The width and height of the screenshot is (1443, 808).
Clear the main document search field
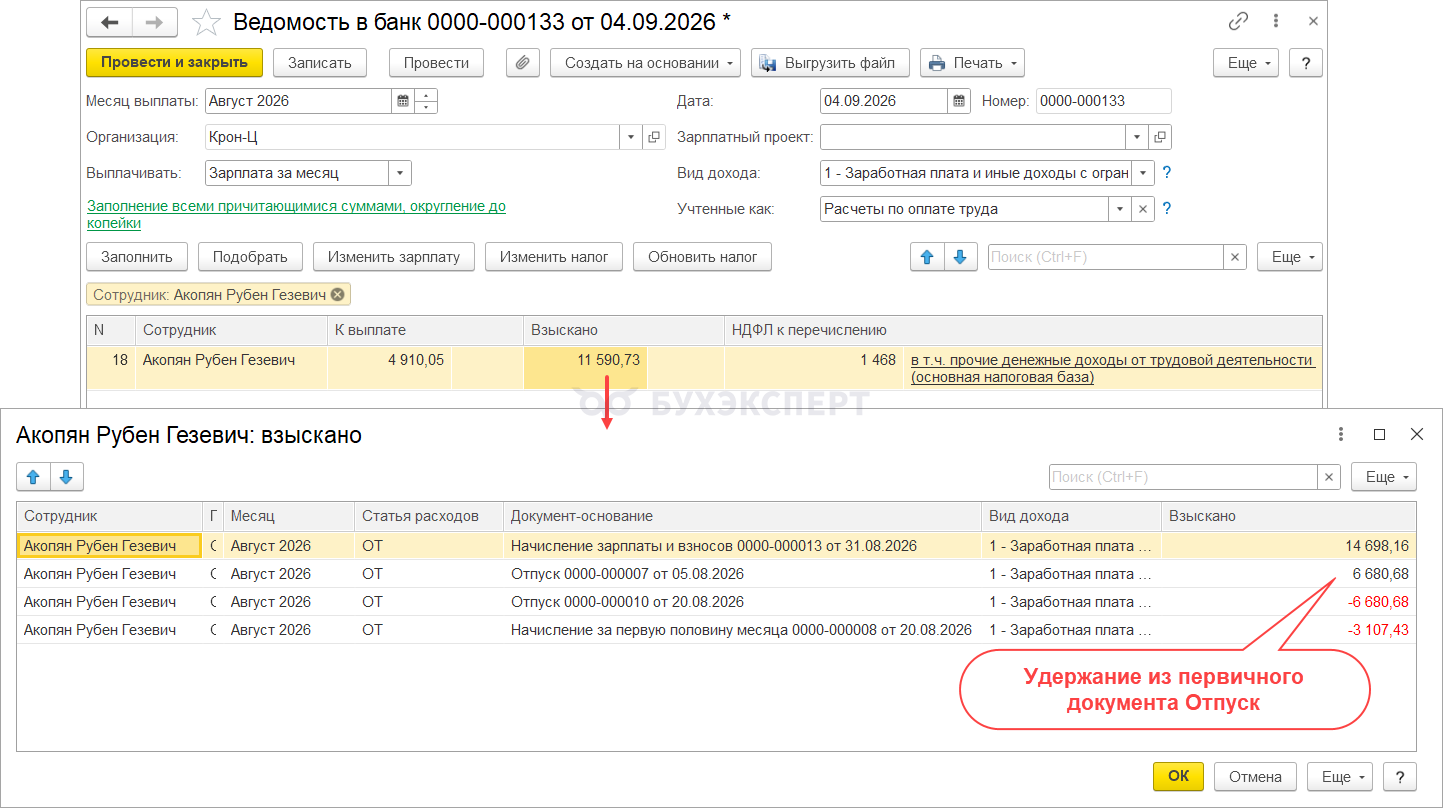1236,257
